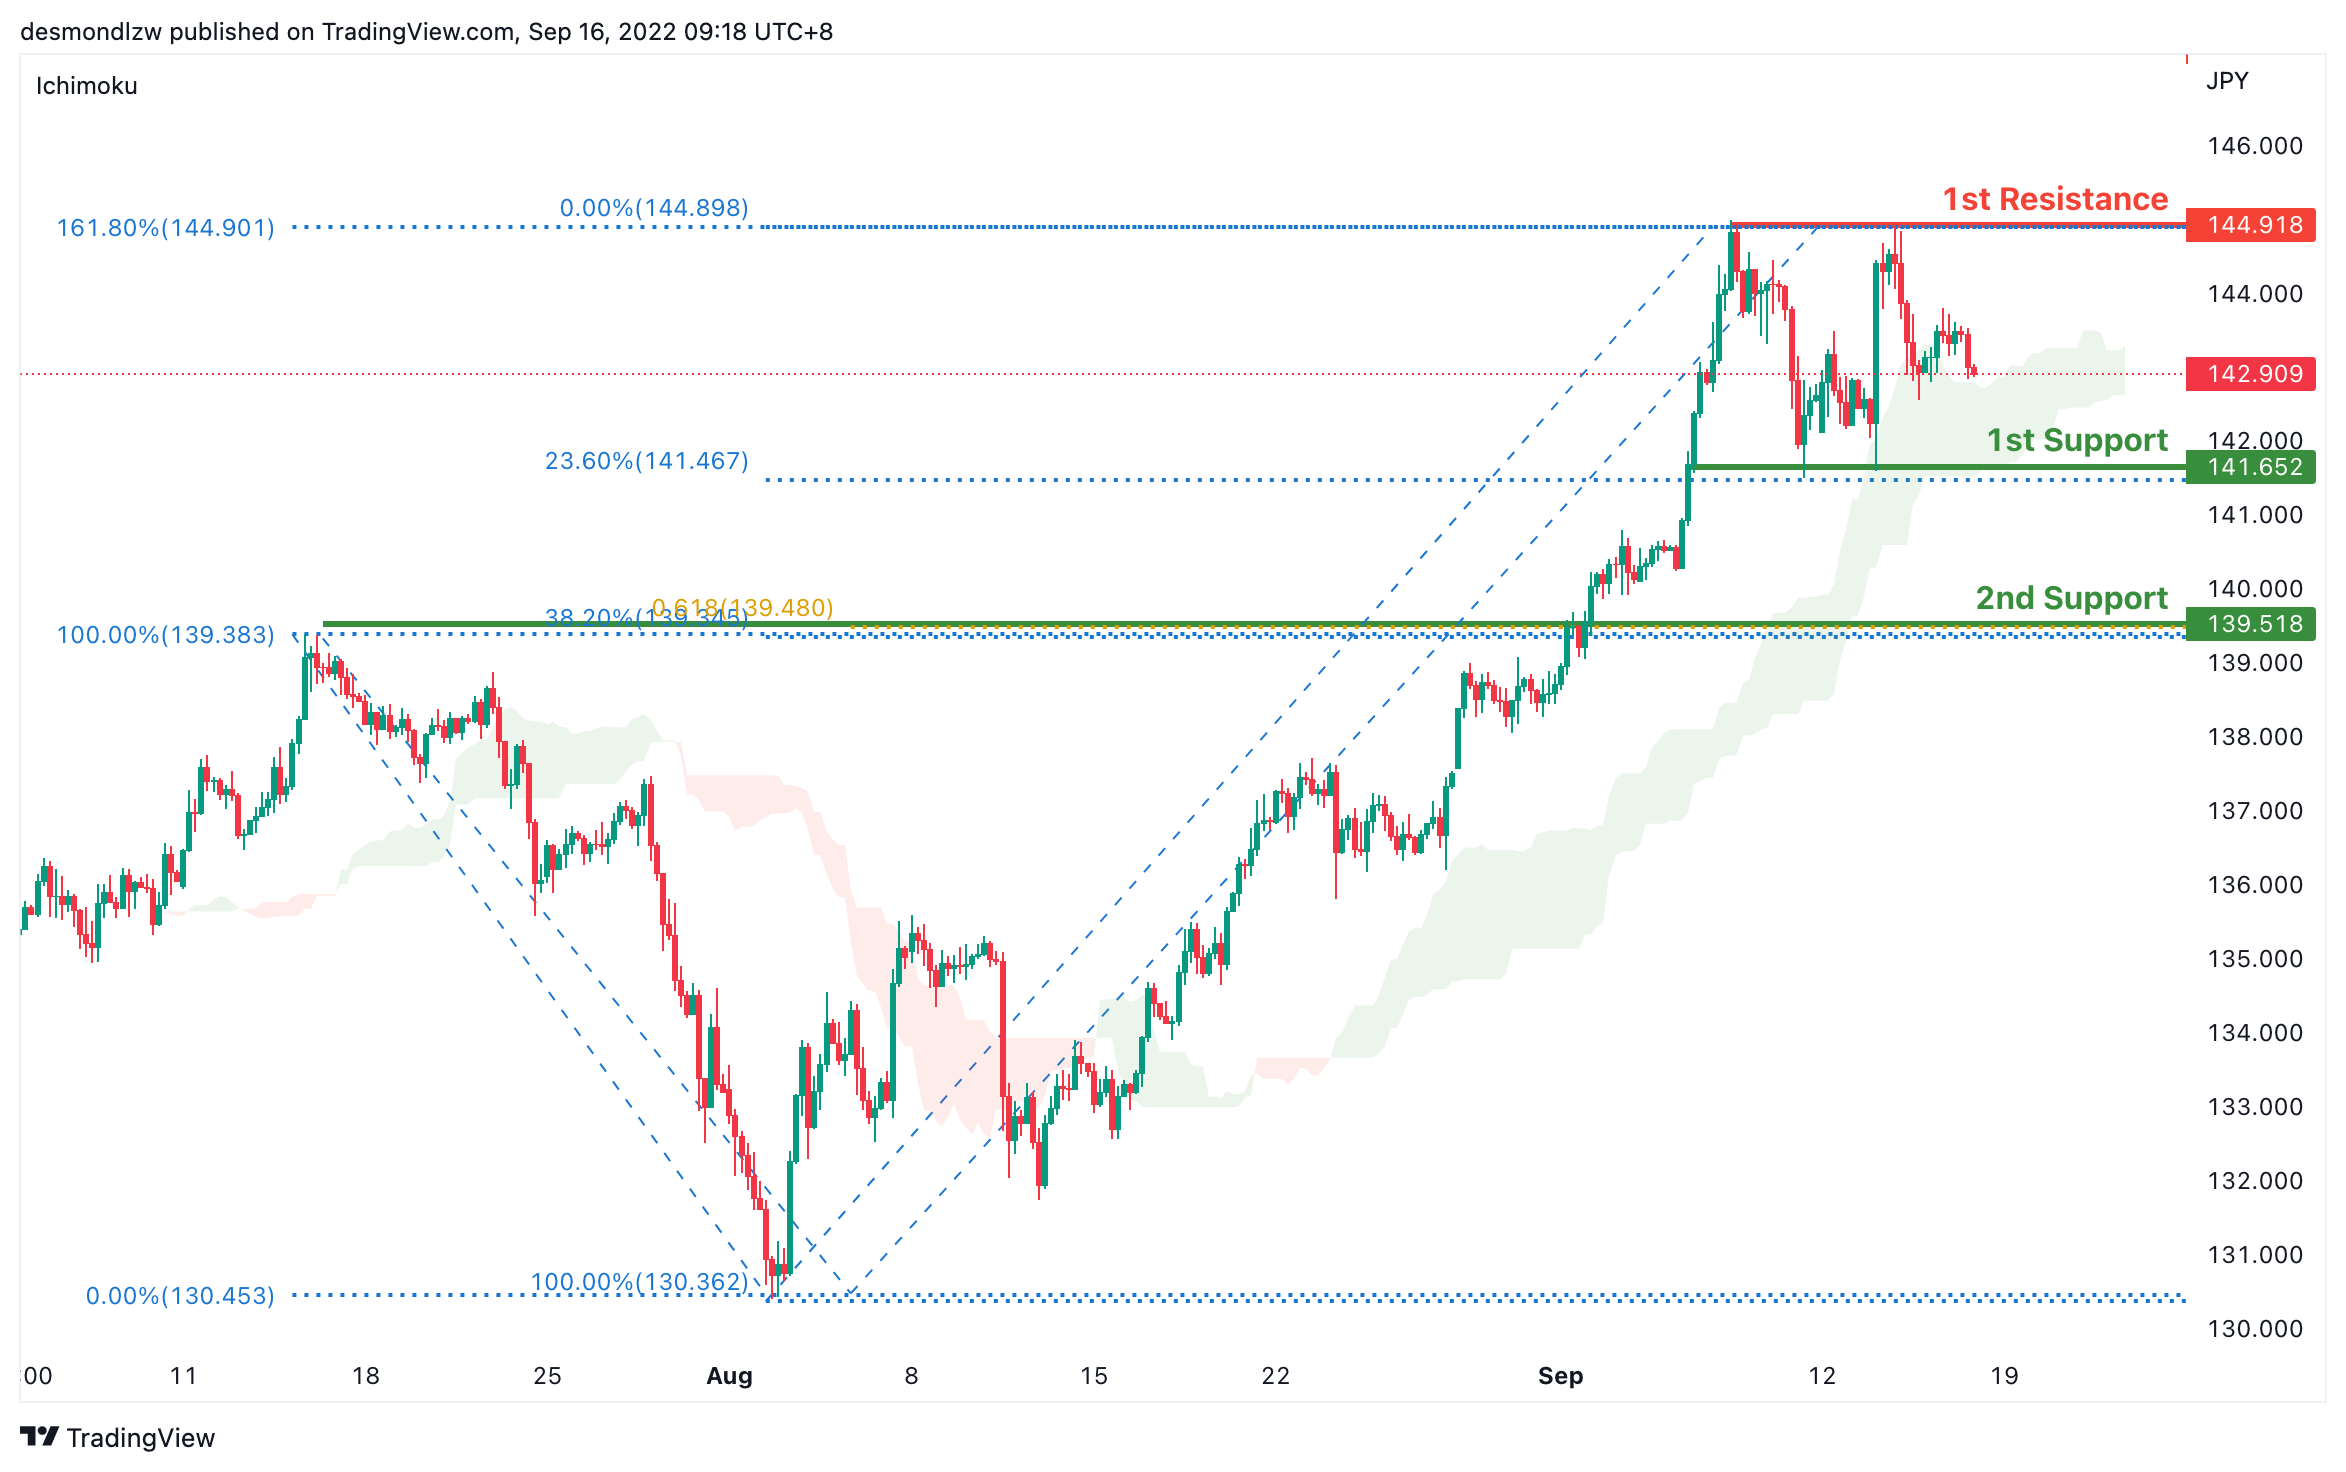Click the red 1st Resistance text label
This screenshot has height=1472, width=2346.
point(2054,199)
